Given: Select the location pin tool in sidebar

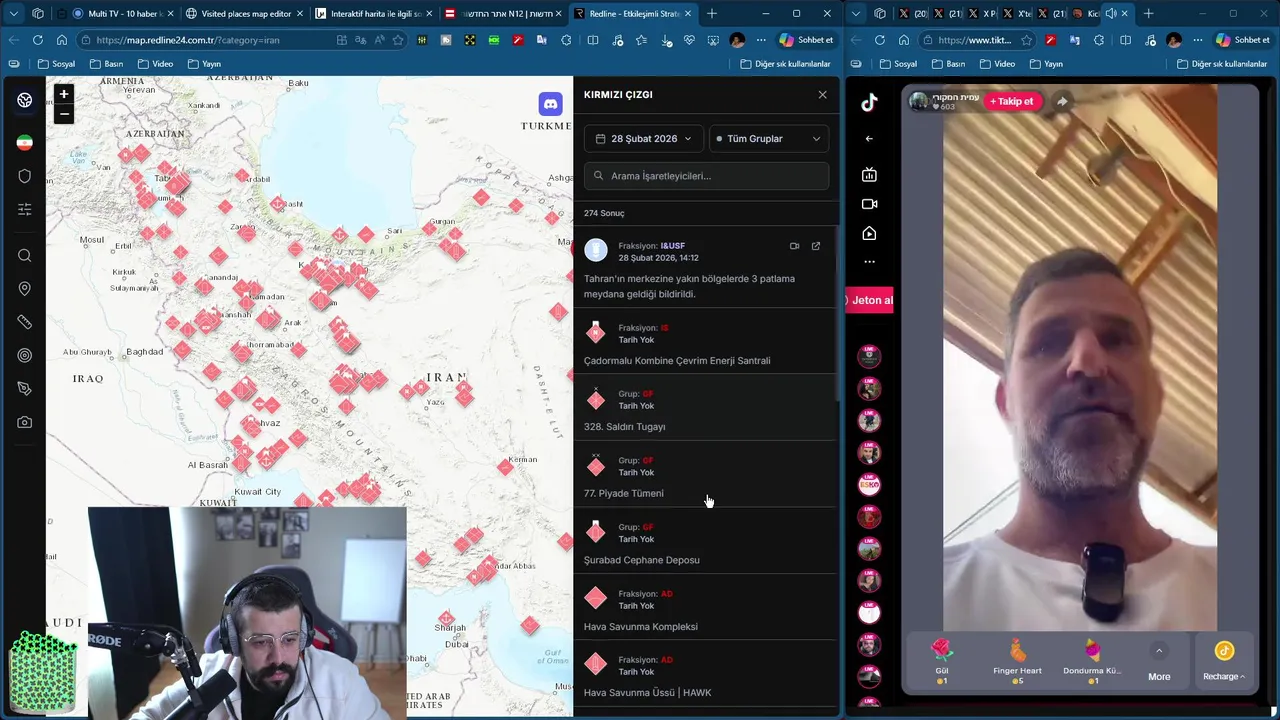Looking at the screenshot, I should pos(24,289).
